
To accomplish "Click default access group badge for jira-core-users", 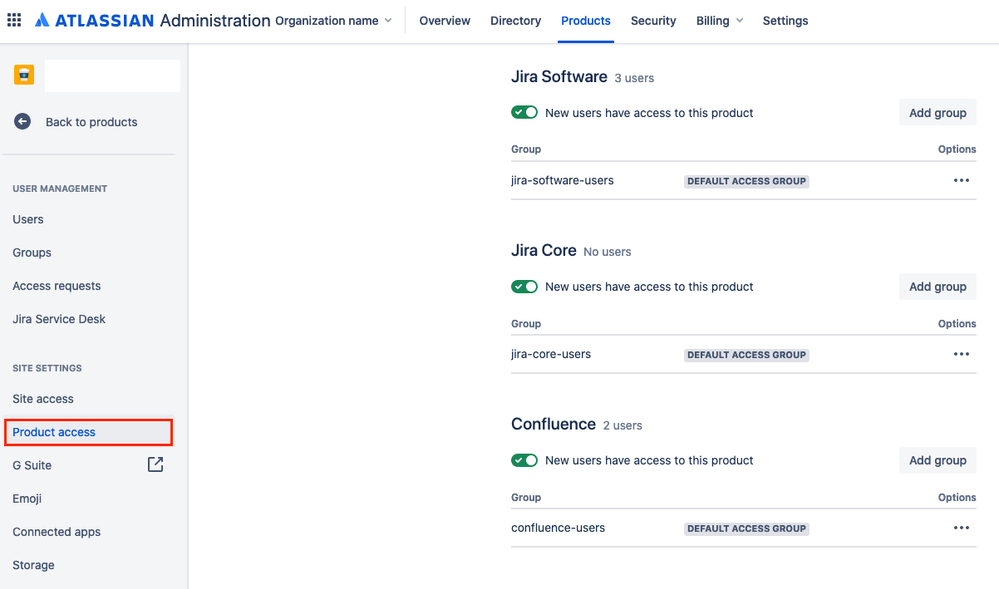I will 747,355.
